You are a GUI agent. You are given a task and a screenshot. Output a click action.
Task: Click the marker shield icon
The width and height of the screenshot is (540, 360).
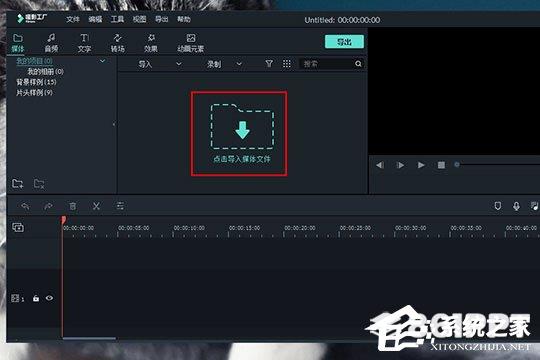(498, 206)
